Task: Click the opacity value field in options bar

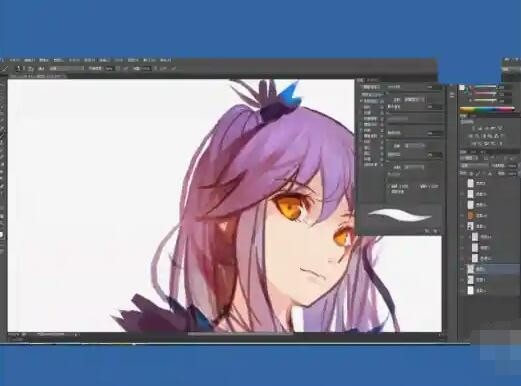Action: 109,68
